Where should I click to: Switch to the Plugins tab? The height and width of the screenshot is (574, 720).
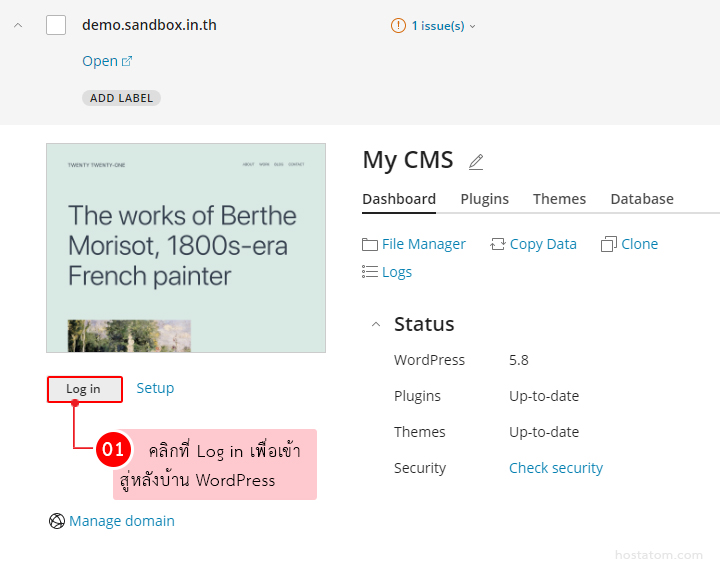[x=484, y=199]
